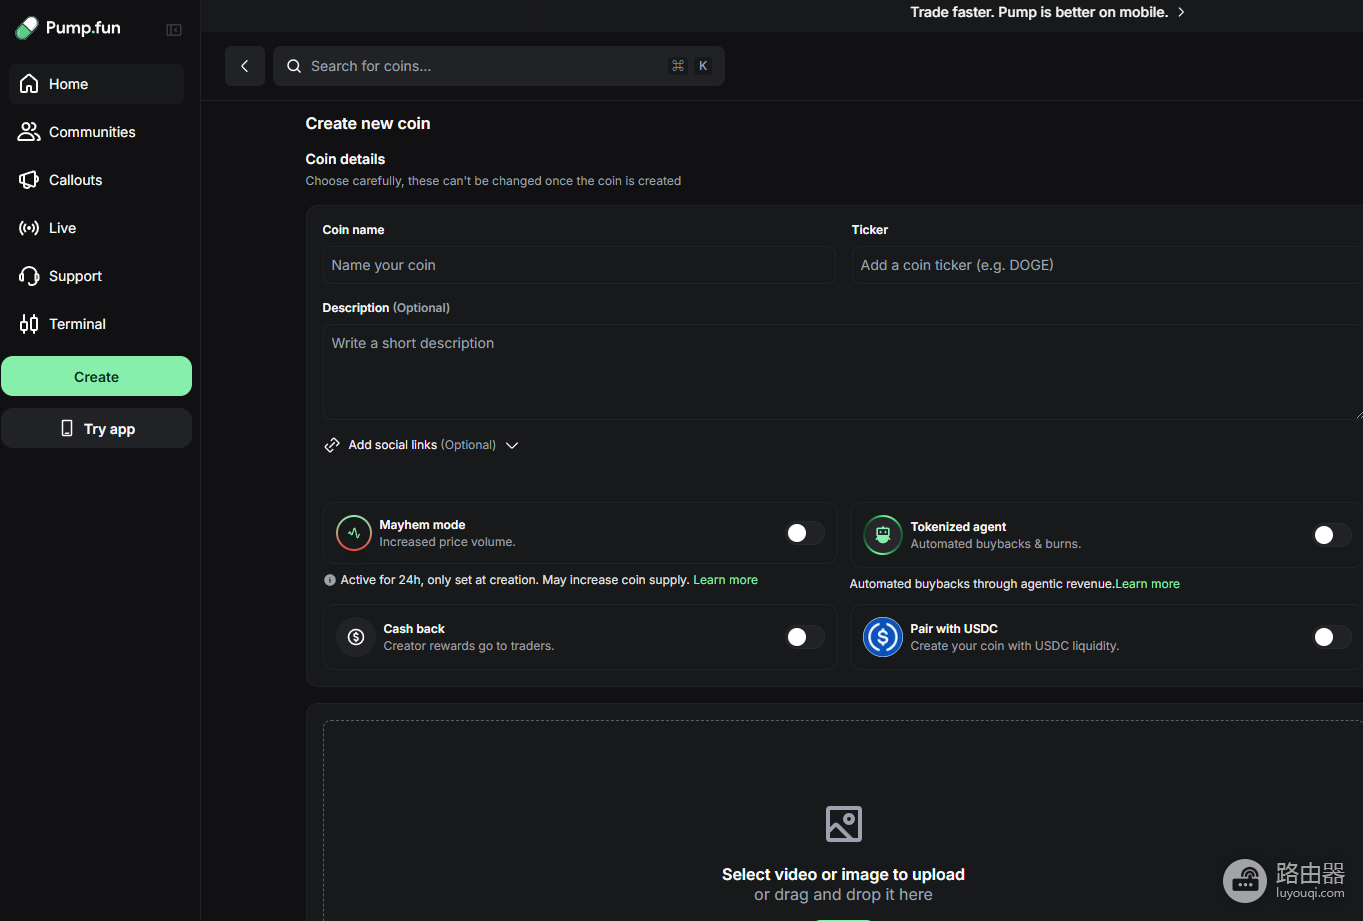
Task: Open Communities in the sidebar
Action: [97, 132]
